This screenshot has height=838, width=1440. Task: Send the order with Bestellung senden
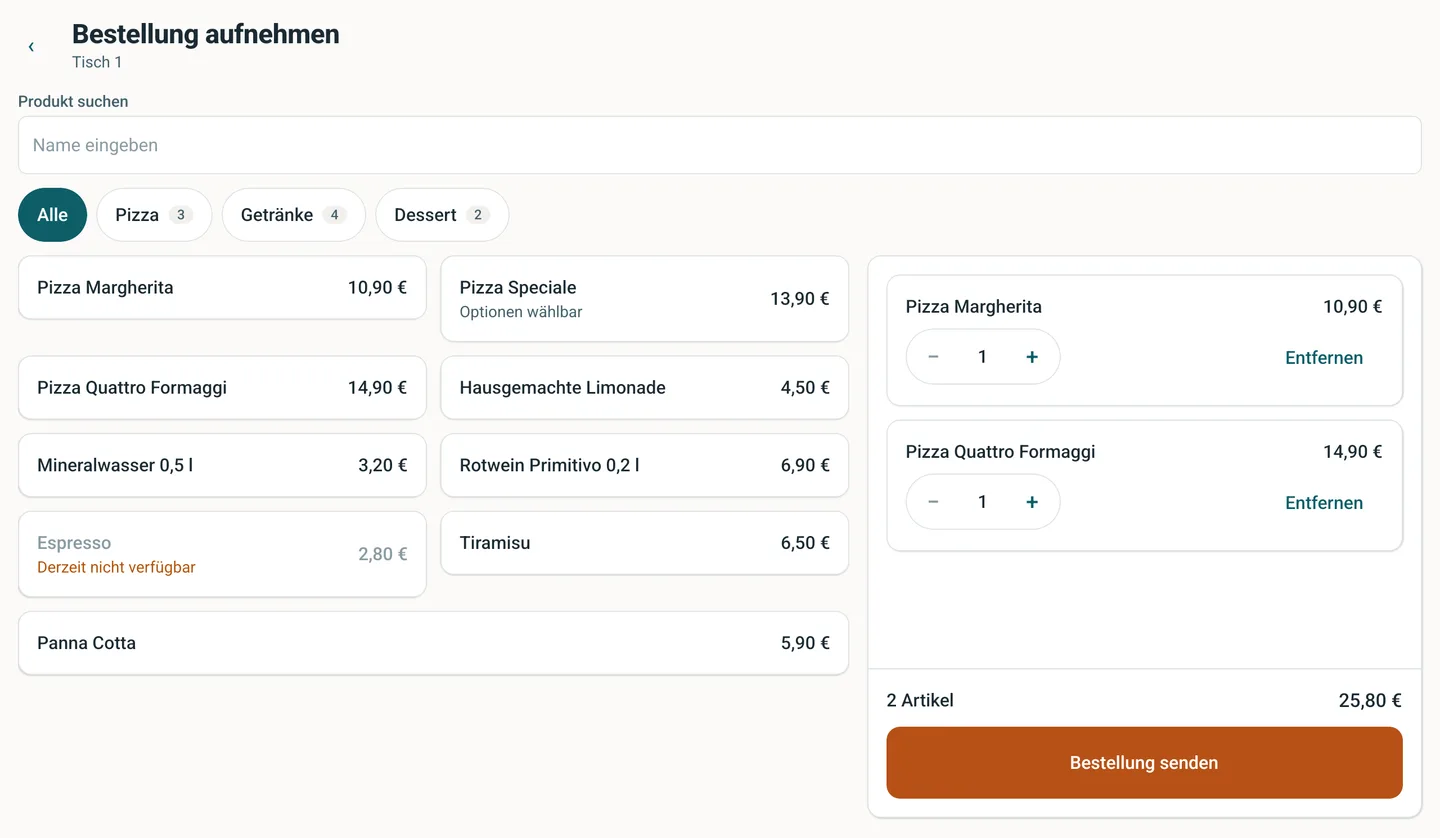pos(1144,763)
